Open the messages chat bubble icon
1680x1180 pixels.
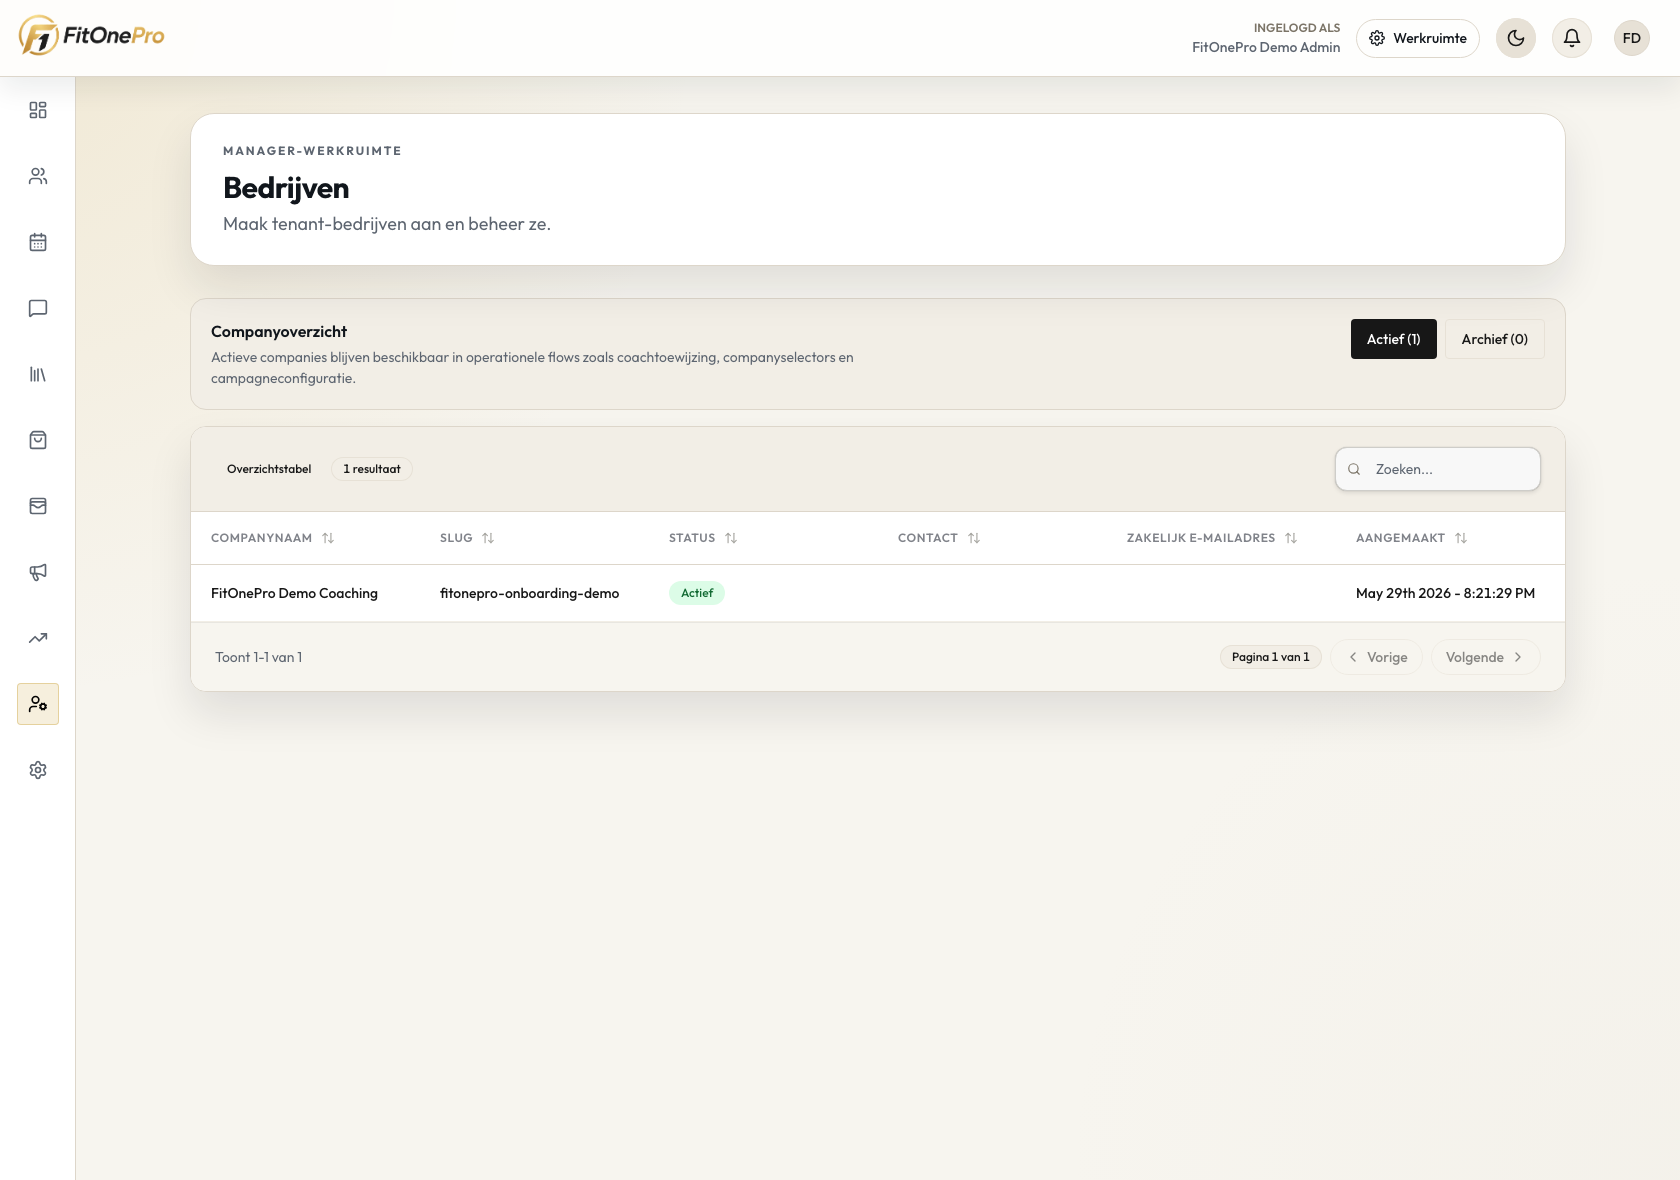38,308
